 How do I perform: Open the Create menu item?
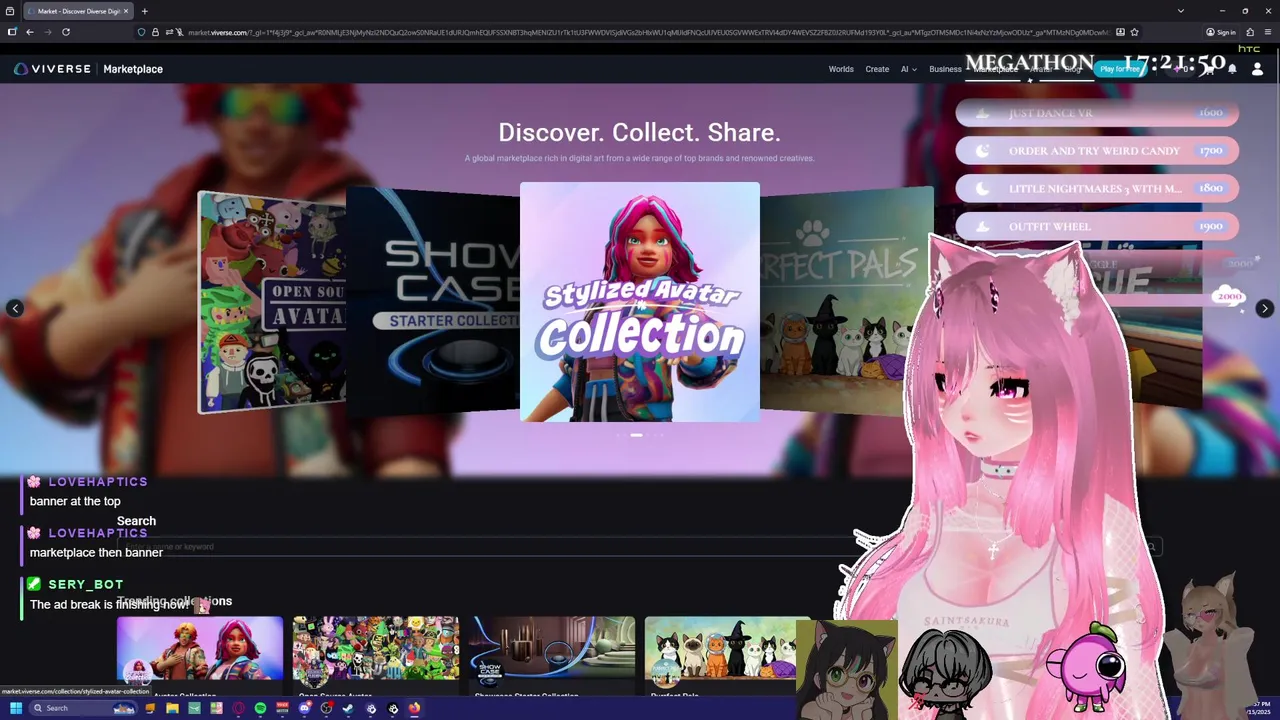[877, 69]
